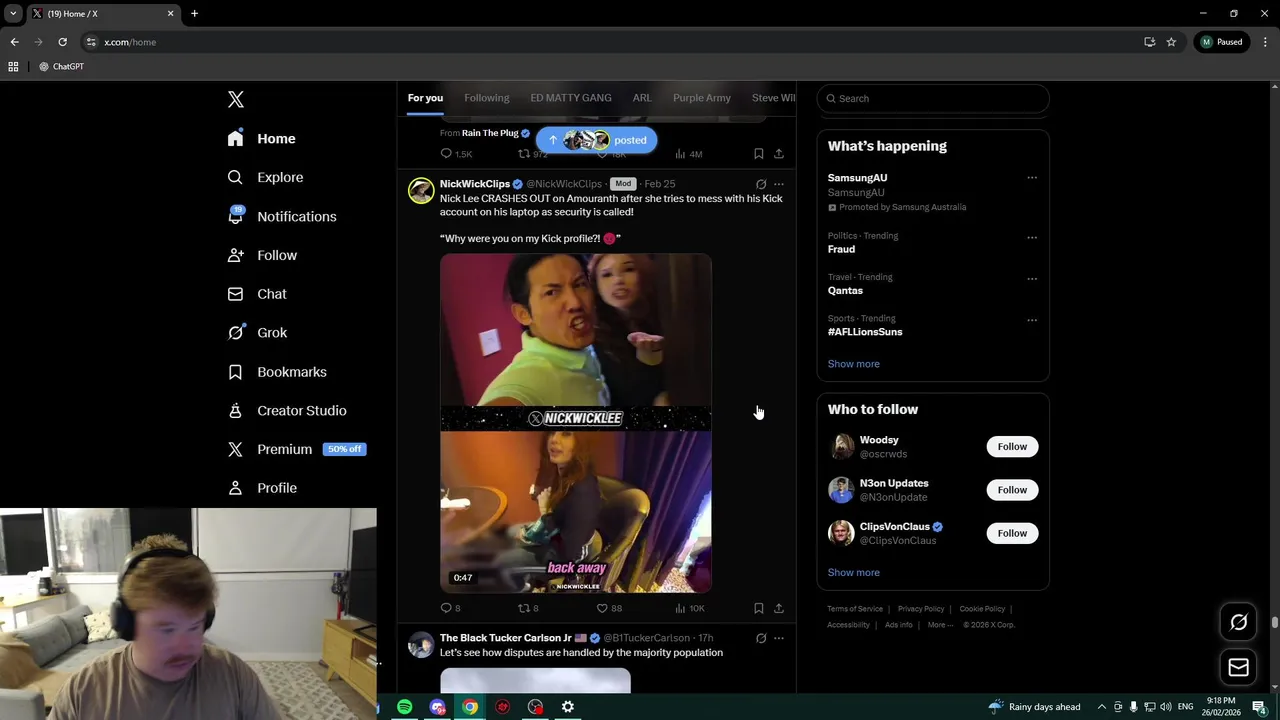Open Bookmarks from the sidebar
The width and height of the screenshot is (1280, 720).
(x=277, y=372)
